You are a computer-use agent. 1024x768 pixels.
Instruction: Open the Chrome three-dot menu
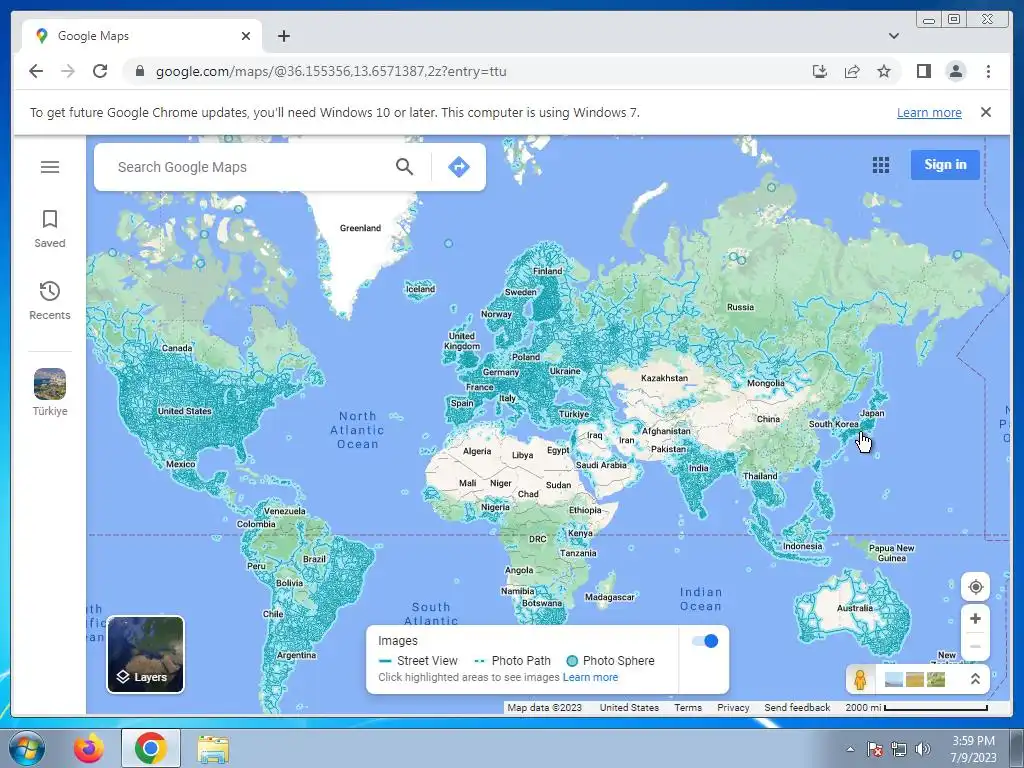988,71
